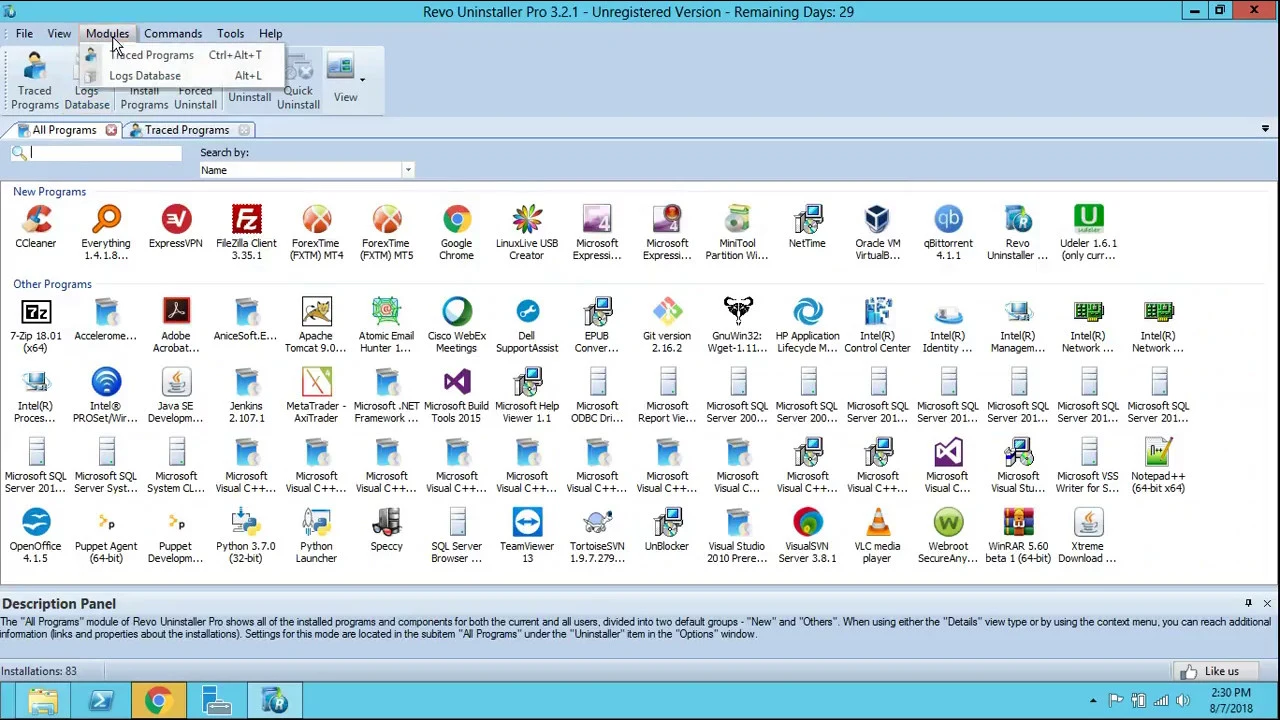
Task: Click the taskbar volume speaker icon
Action: 1183,701
